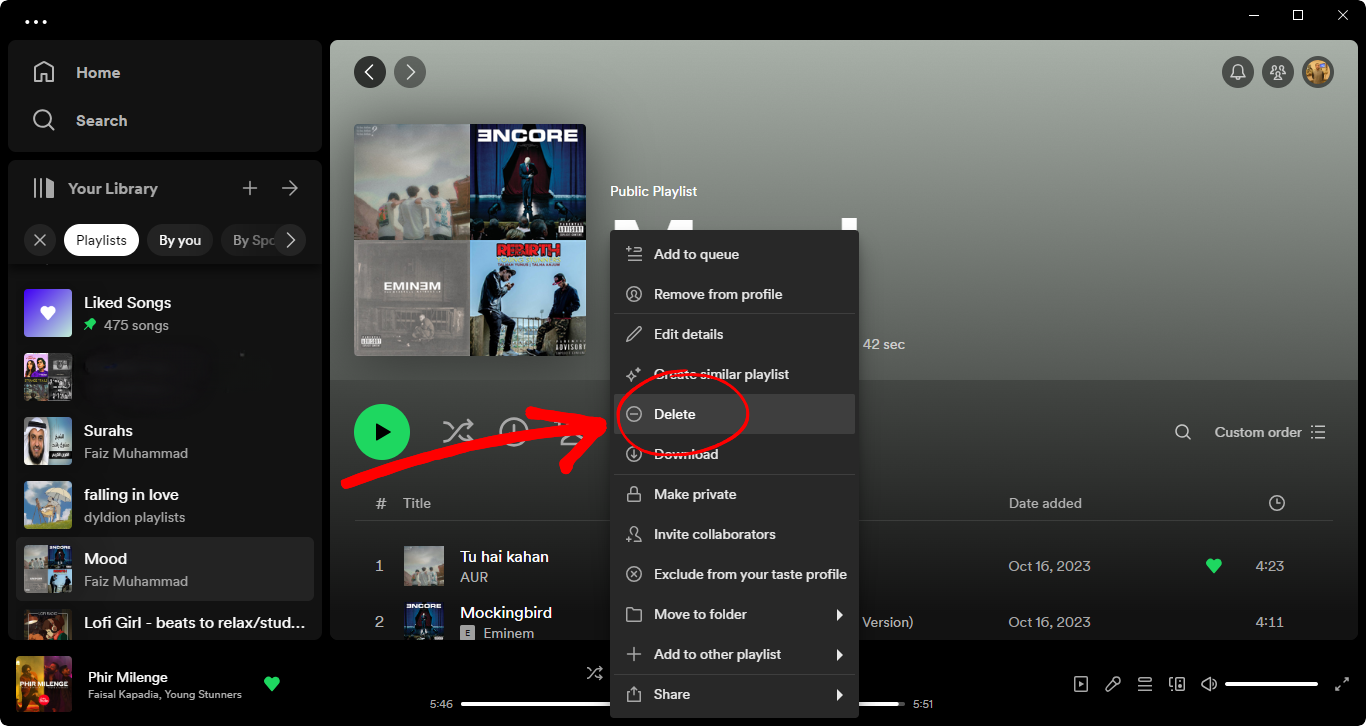Create a new playlist with the plus icon
Viewport: 1366px width, 726px height.
point(250,188)
